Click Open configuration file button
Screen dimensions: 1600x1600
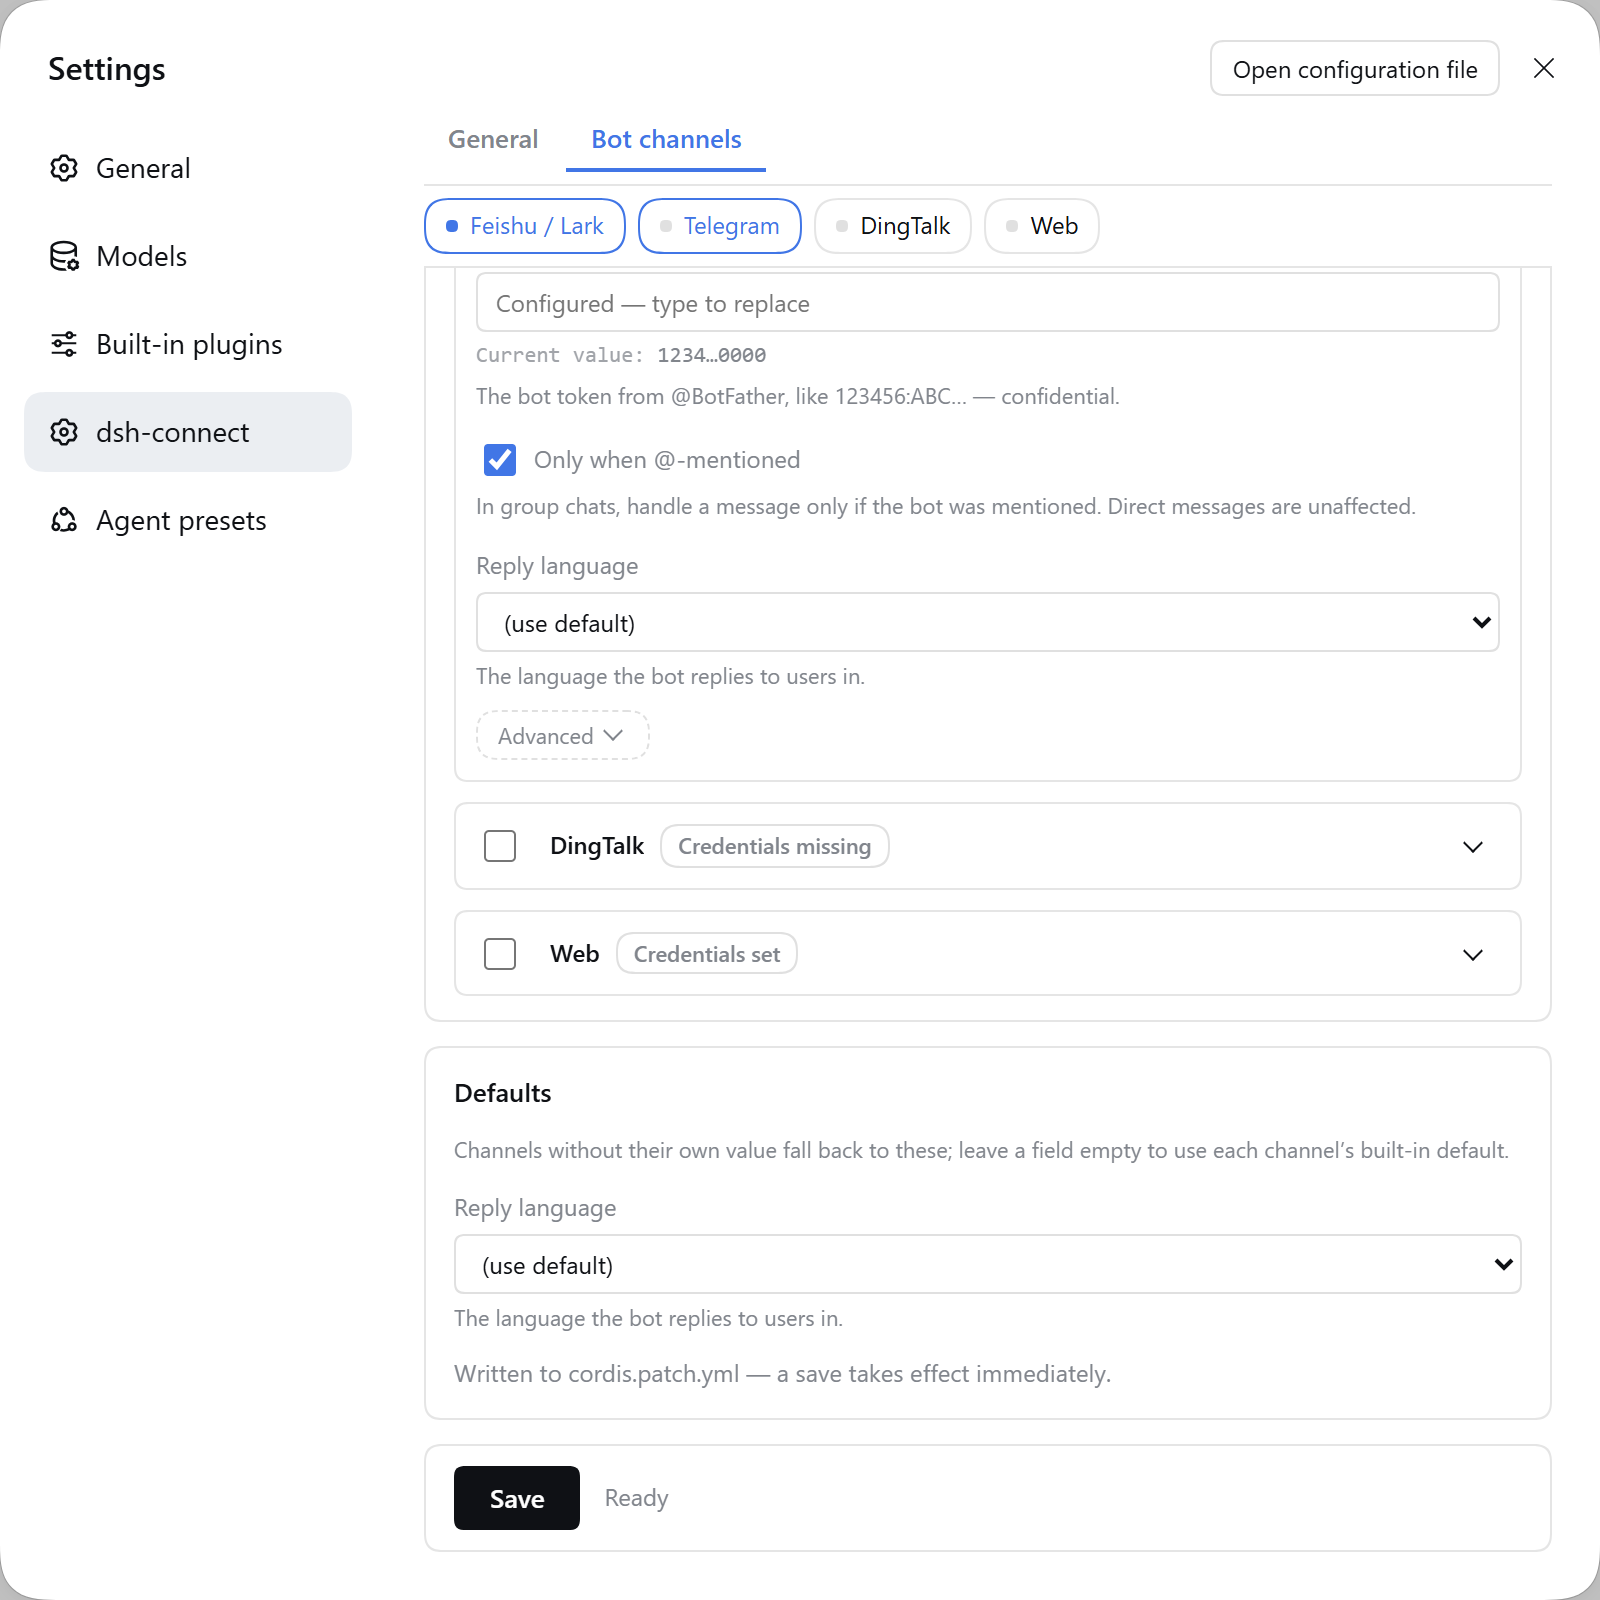(1355, 68)
